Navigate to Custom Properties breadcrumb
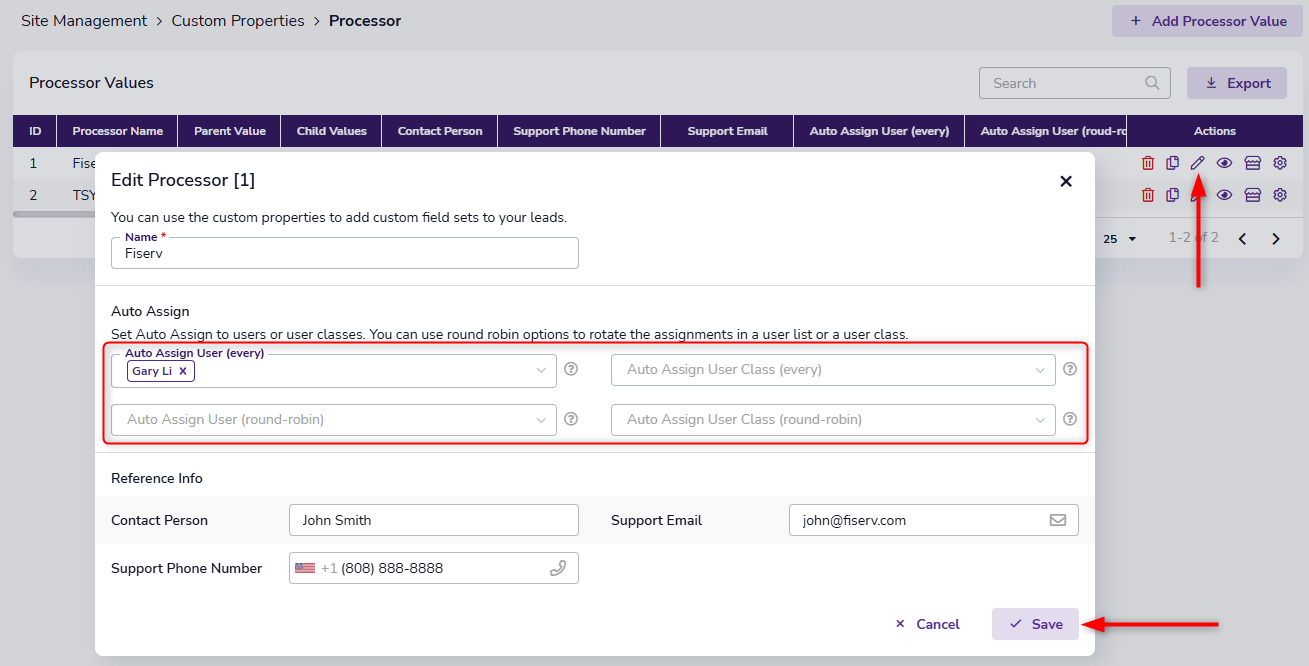 pyautogui.click(x=238, y=21)
